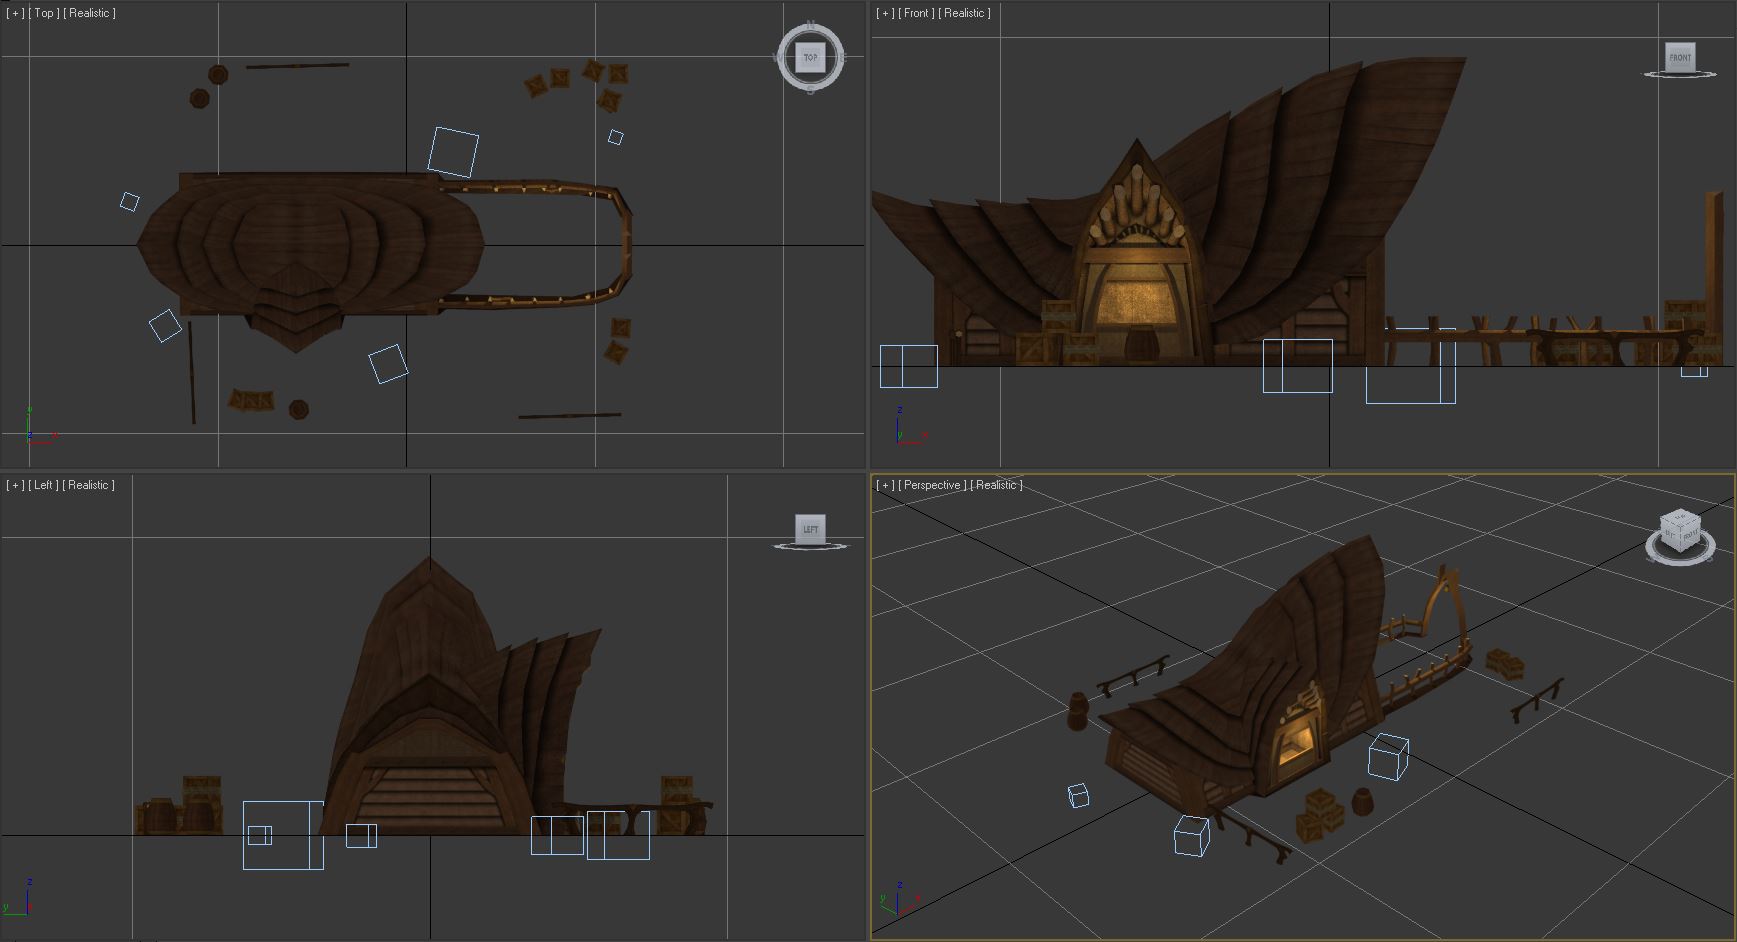Open the [Realistic] shading menu in the Left viewport
This screenshot has height=942, width=1737.
(89, 485)
